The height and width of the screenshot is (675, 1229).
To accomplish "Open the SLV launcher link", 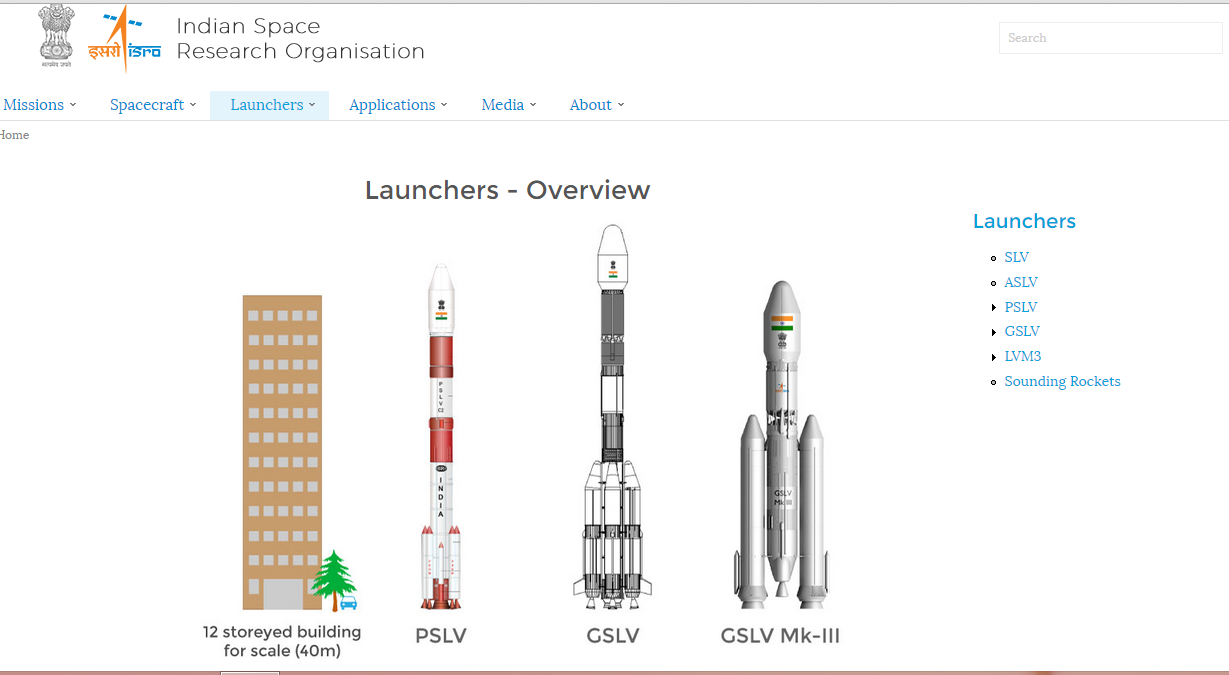I will (1017, 257).
